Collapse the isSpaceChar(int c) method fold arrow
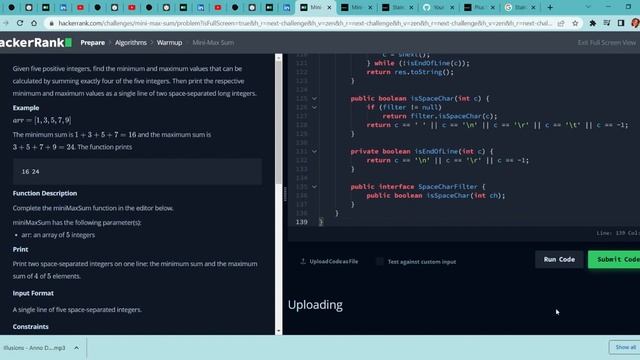 (314, 98)
